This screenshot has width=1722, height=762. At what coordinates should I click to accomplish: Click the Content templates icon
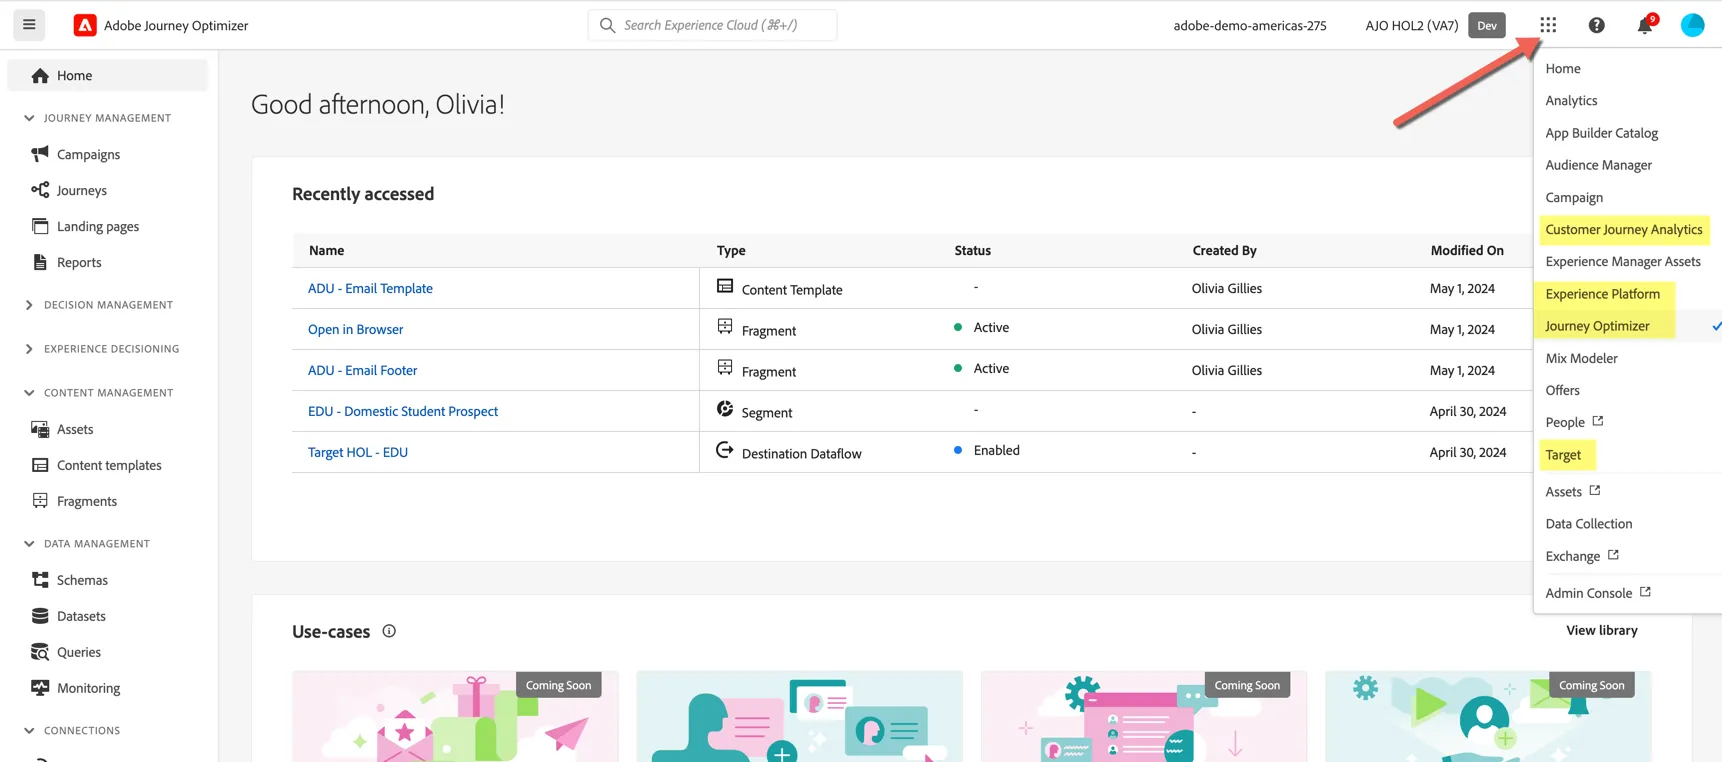(40, 465)
